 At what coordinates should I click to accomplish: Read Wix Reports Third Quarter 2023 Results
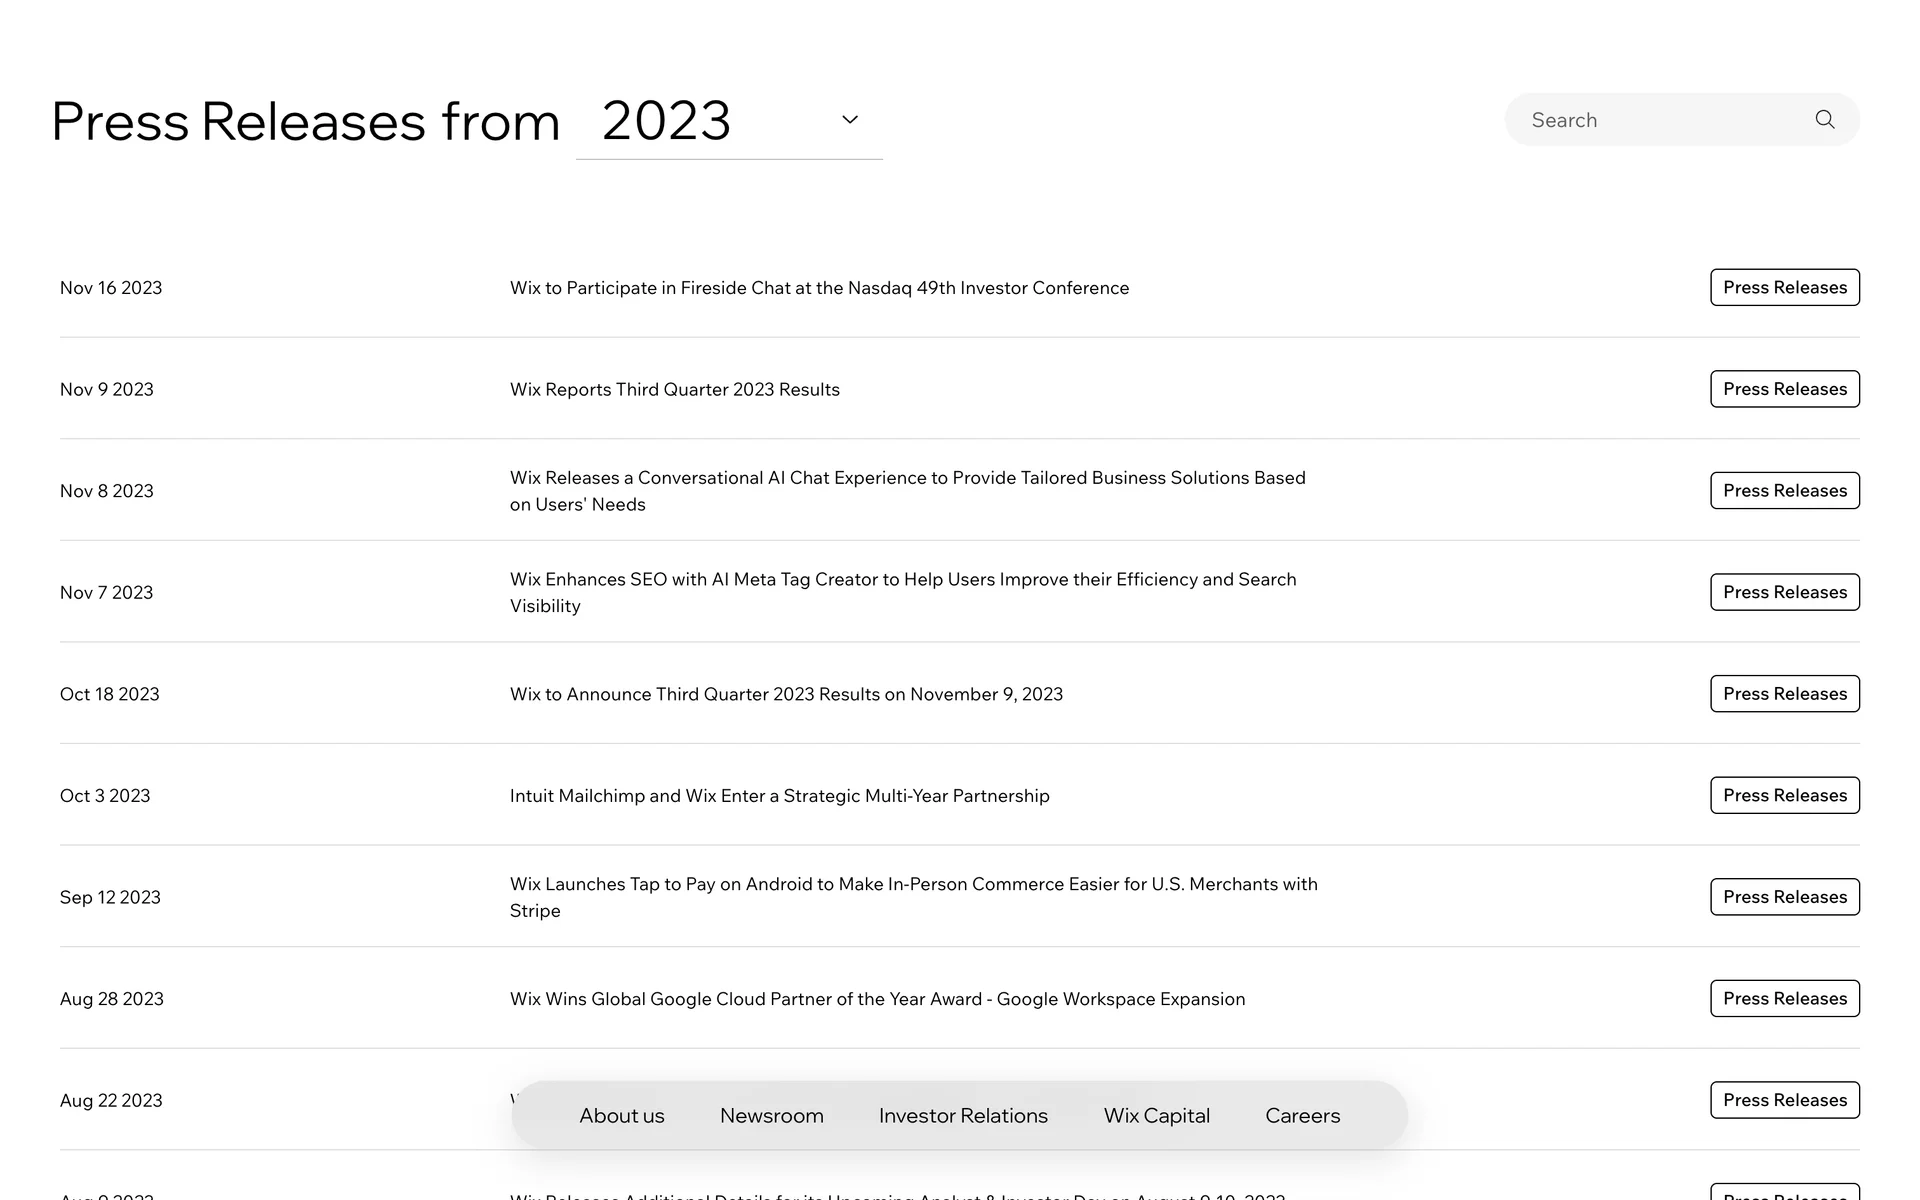(674, 390)
